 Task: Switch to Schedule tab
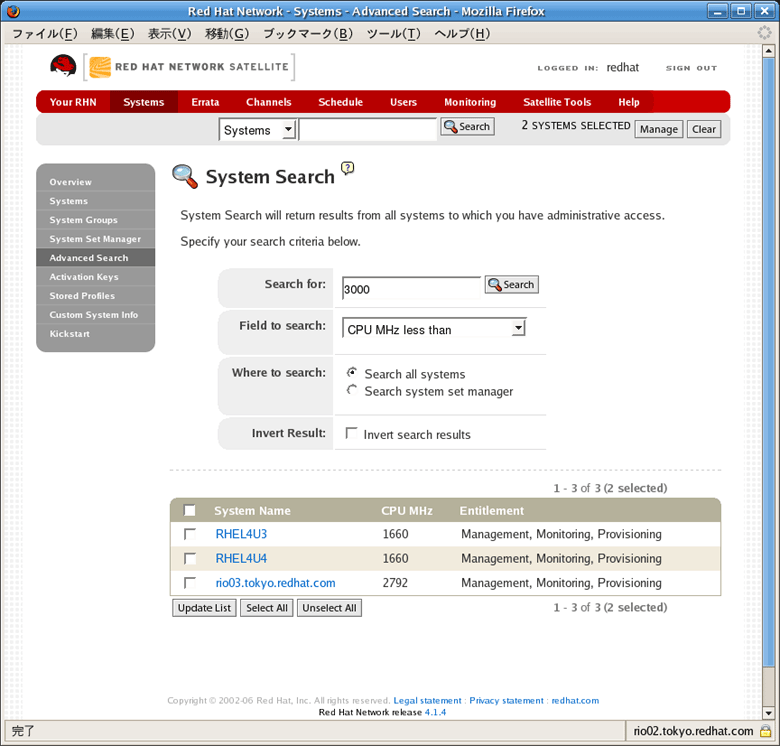[x=341, y=102]
